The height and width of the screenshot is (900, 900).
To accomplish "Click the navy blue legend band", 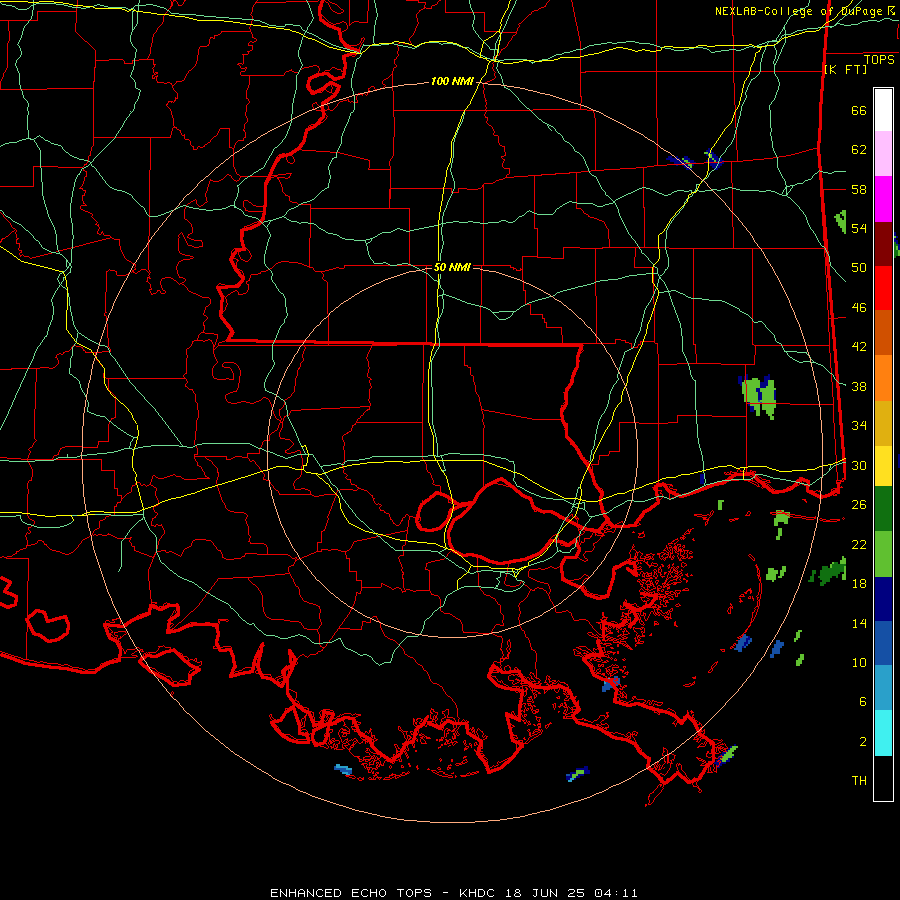I will pos(883,599).
